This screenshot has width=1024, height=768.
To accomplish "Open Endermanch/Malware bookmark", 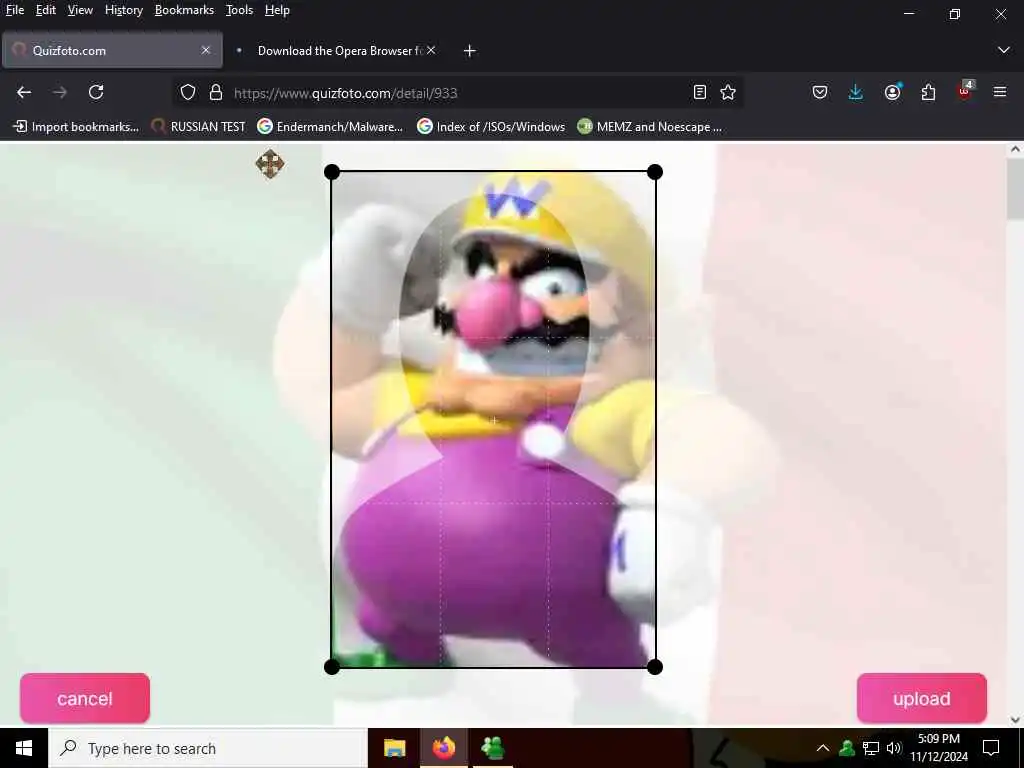I will coord(330,127).
